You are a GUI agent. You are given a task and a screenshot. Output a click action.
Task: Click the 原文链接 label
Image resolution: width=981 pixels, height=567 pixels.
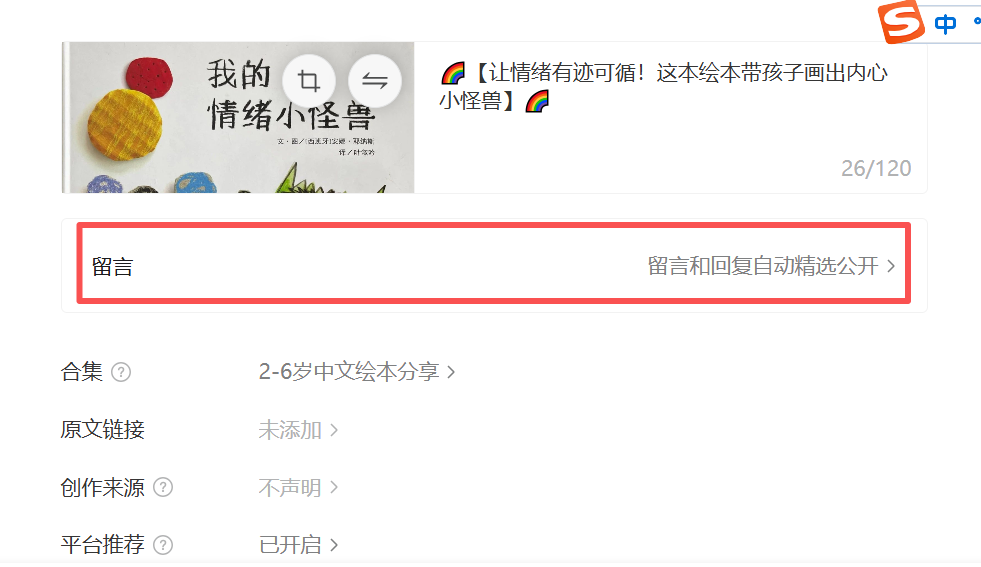[x=103, y=430]
